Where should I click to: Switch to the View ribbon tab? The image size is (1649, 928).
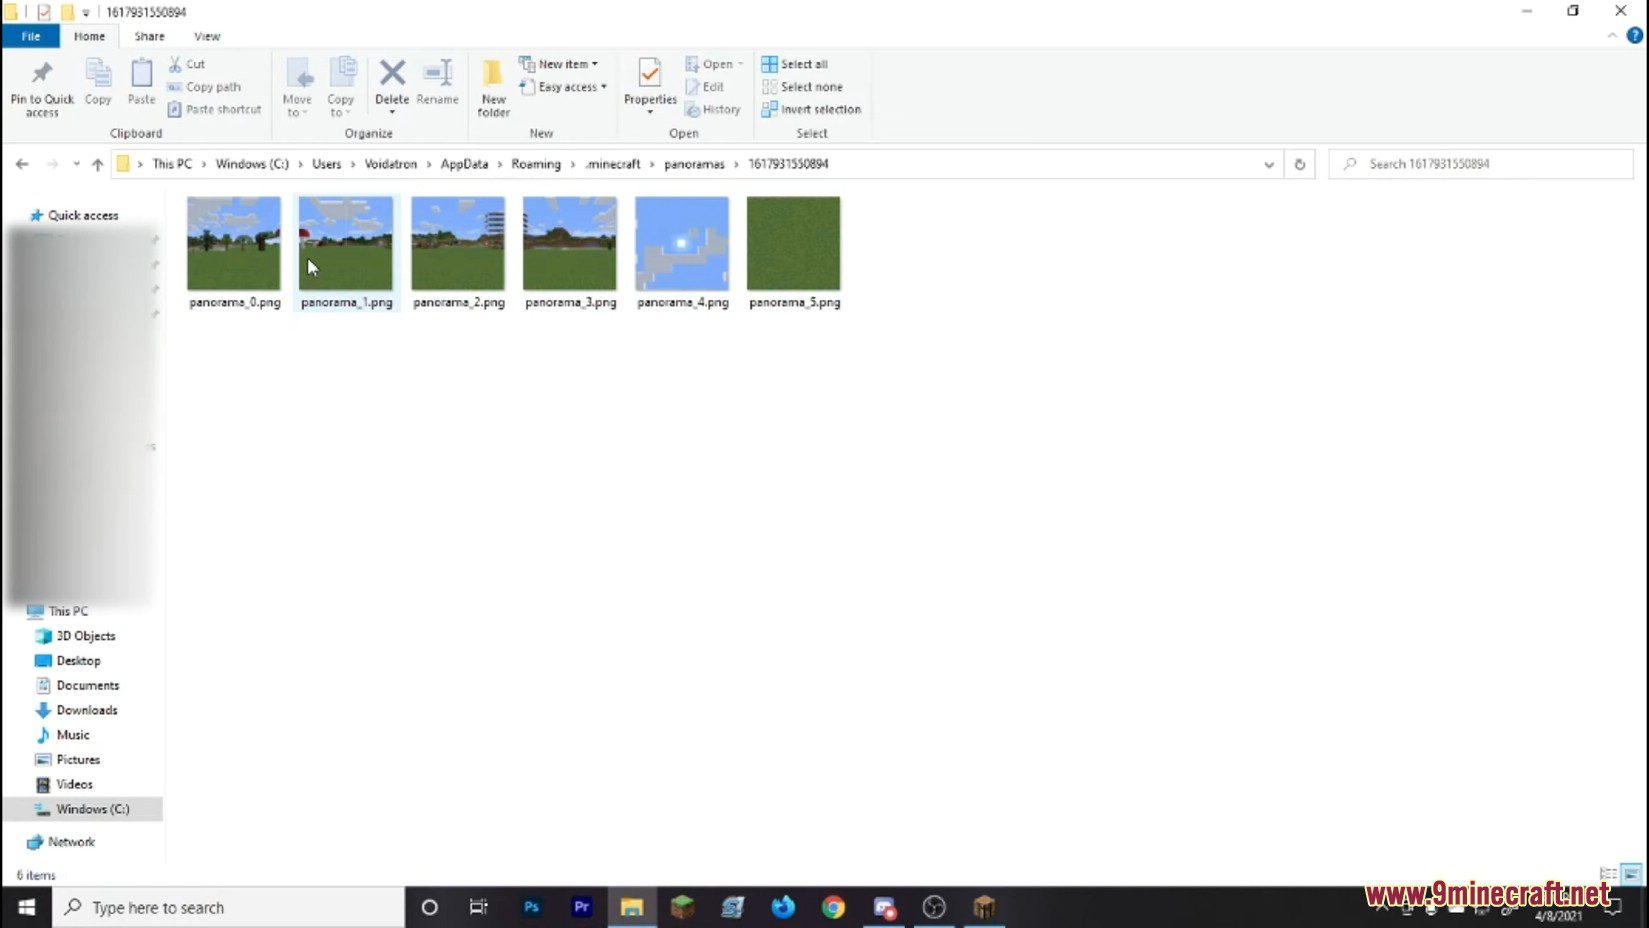207,36
